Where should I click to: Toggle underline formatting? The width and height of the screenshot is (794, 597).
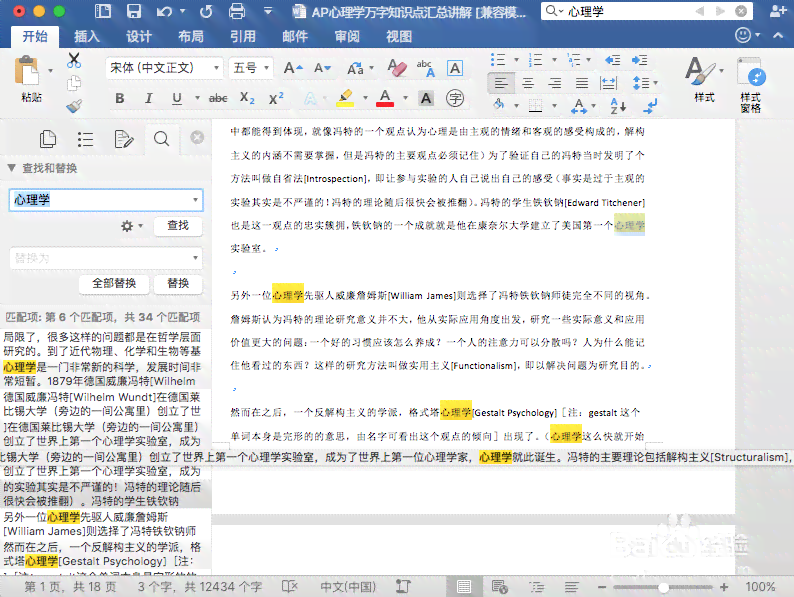pos(177,98)
